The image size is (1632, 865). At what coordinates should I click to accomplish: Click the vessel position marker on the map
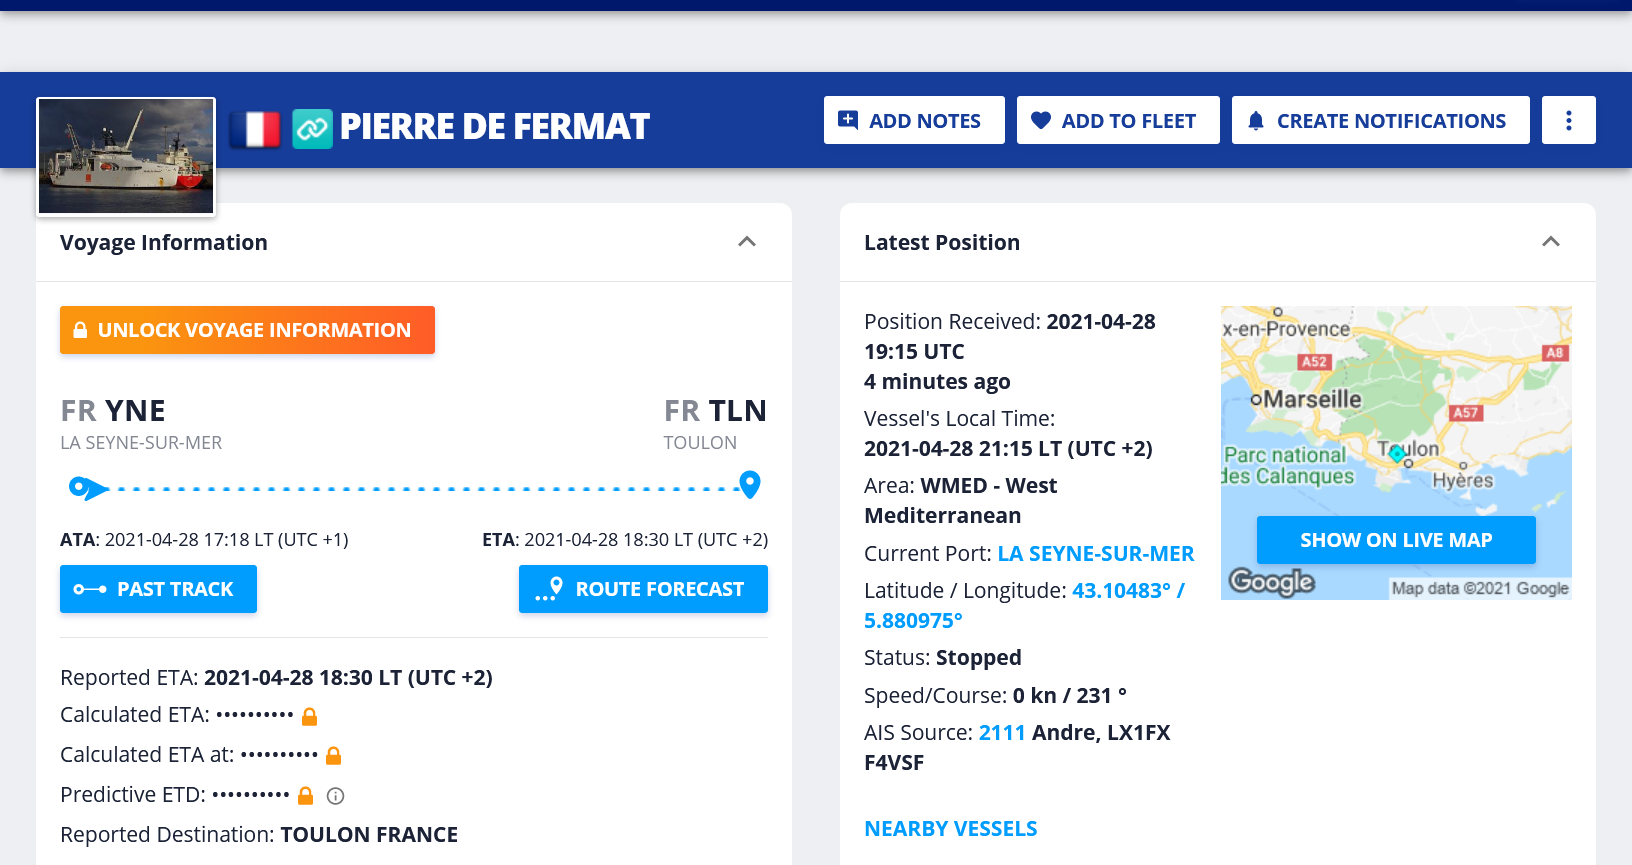pyautogui.click(x=1397, y=454)
